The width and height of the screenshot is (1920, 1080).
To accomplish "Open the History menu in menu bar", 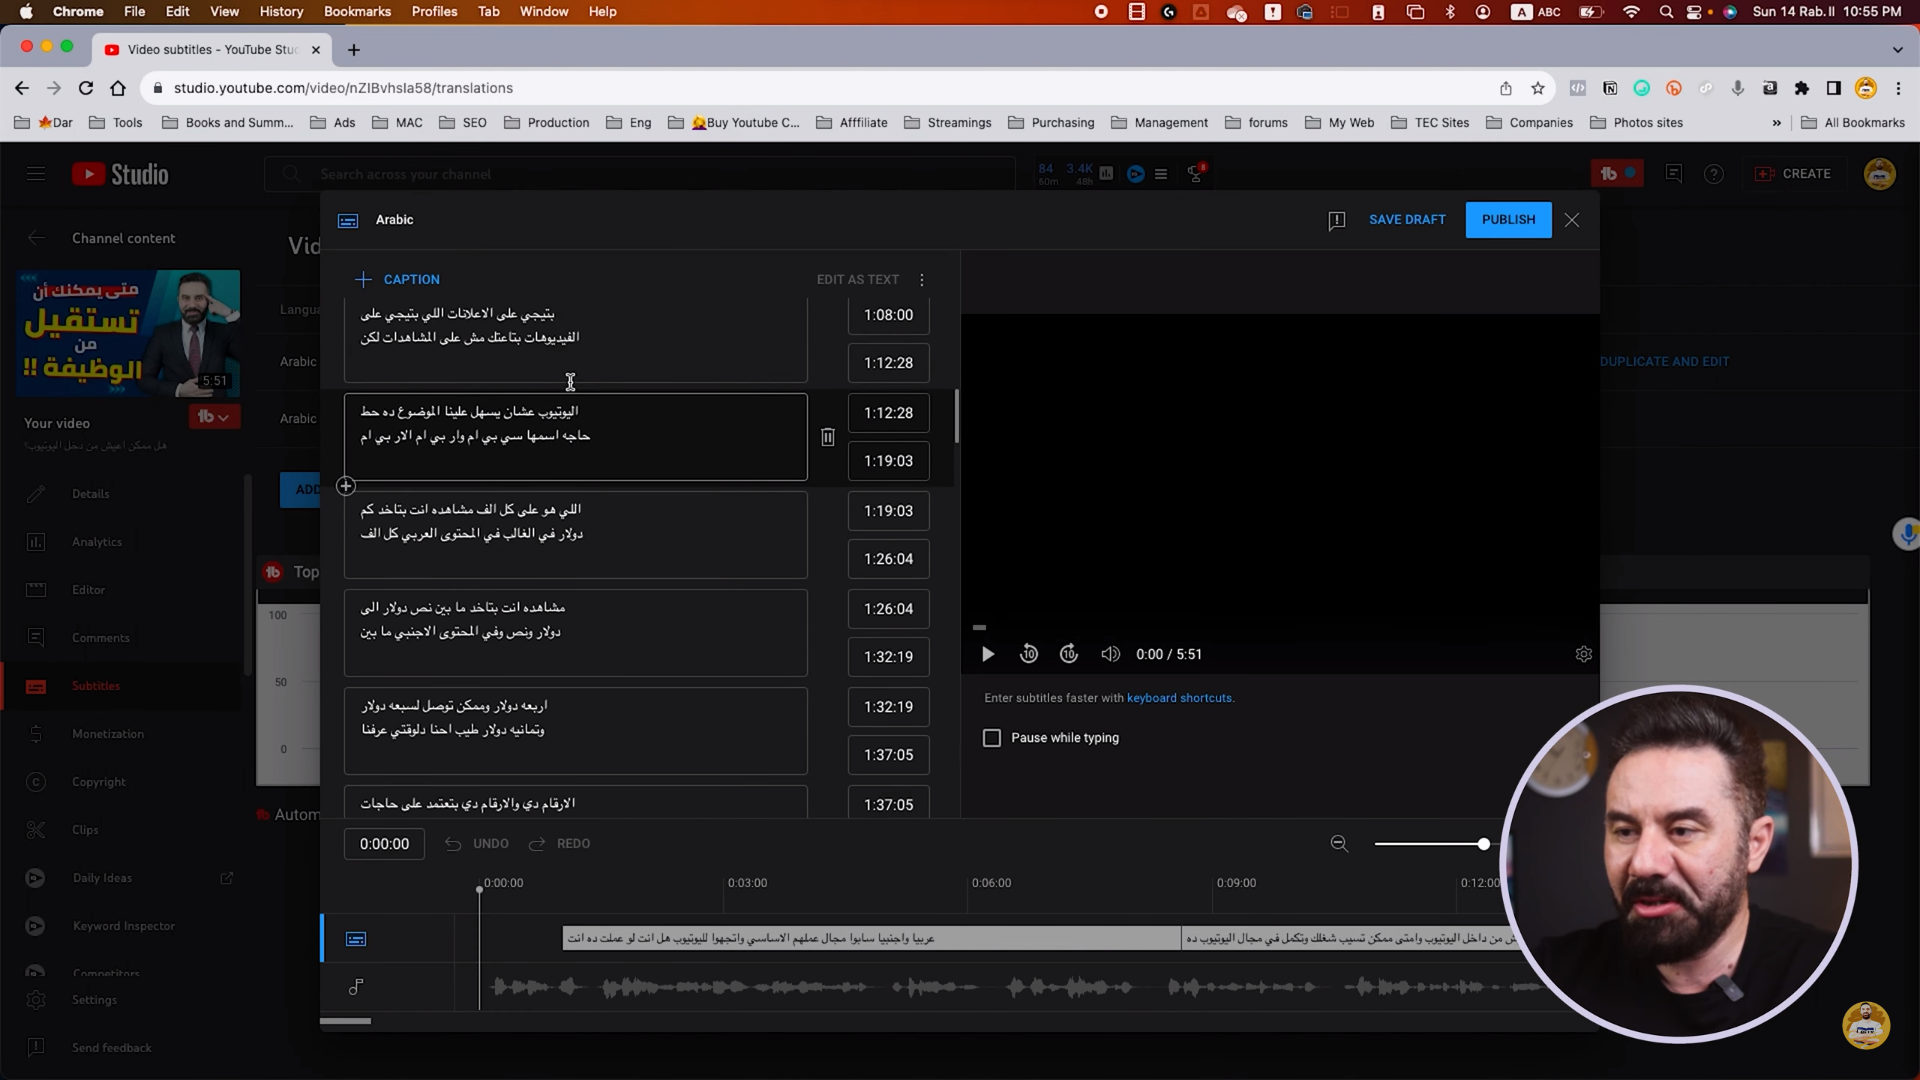I will 281,11.
